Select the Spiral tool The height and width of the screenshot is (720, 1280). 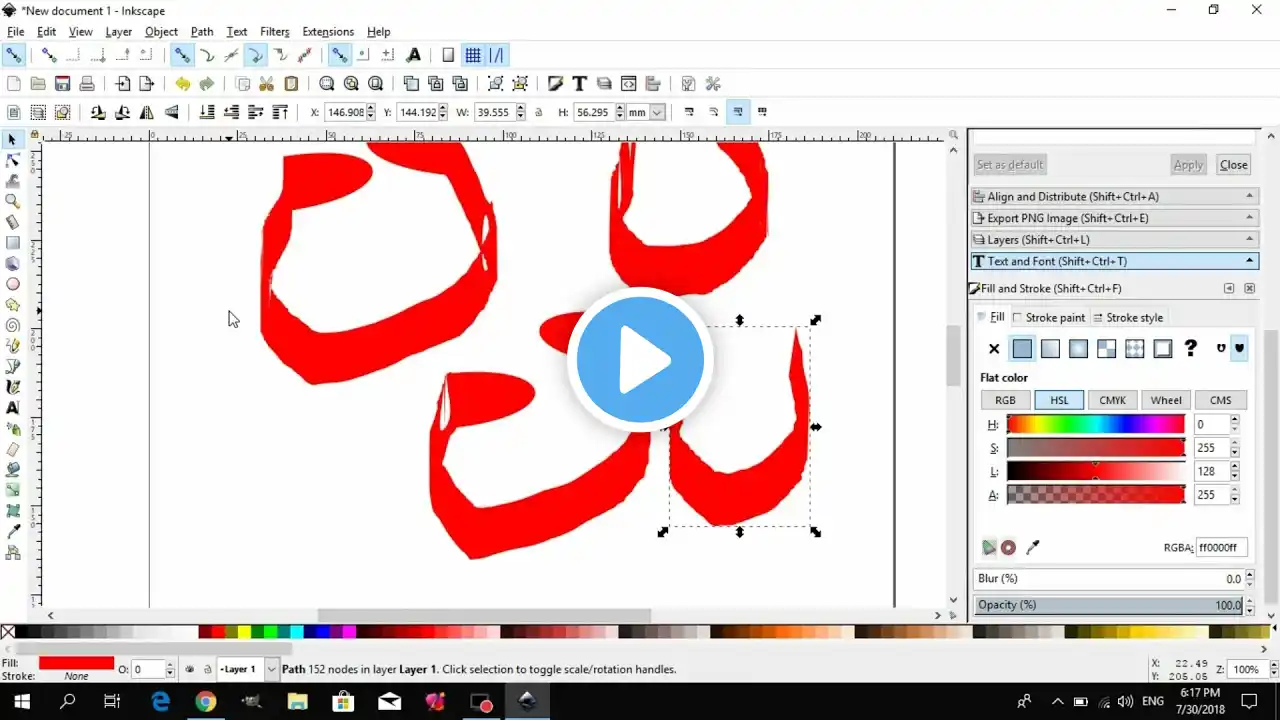pyautogui.click(x=13, y=325)
